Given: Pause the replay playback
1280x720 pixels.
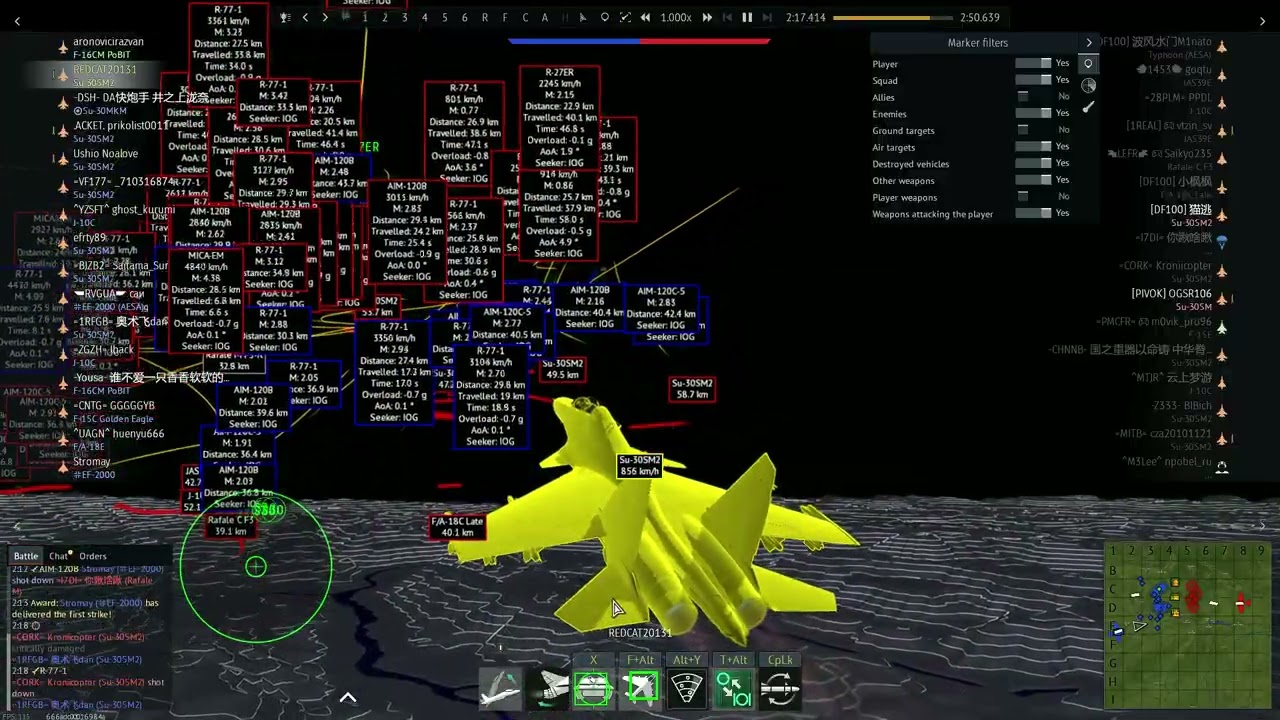Looking at the screenshot, I should 747,17.
